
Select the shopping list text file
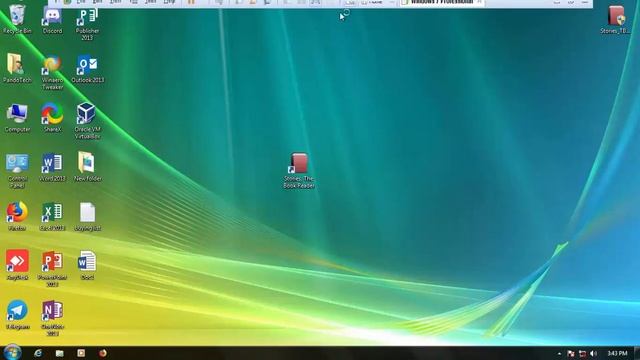(87, 216)
